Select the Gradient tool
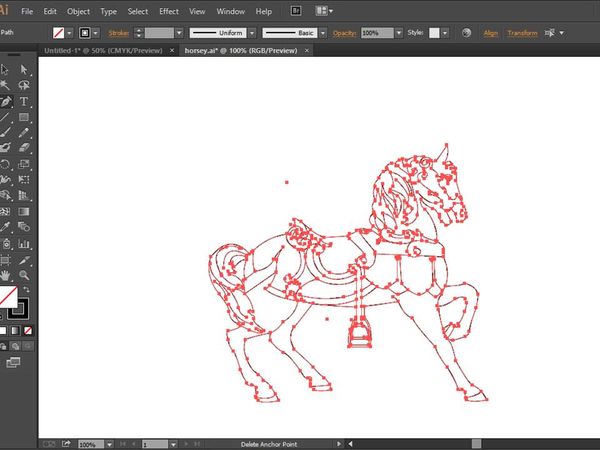 (x=24, y=211)
